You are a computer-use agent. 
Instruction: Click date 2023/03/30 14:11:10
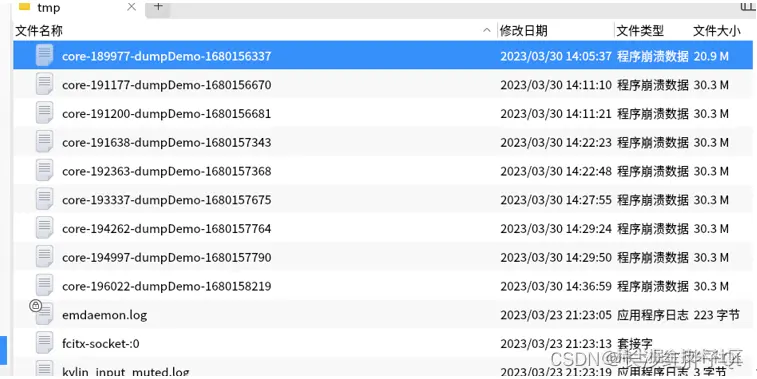pos(556,85)
